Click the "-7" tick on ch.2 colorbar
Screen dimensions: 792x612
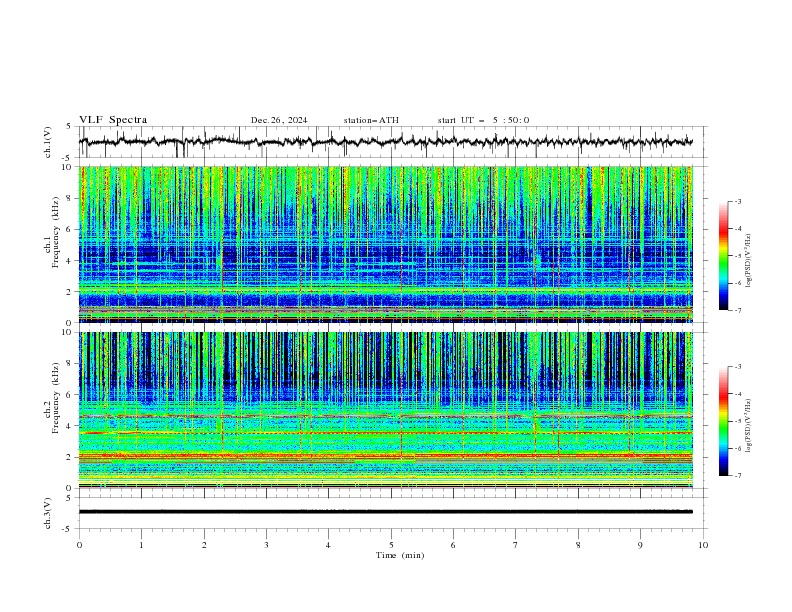point(737,475)
